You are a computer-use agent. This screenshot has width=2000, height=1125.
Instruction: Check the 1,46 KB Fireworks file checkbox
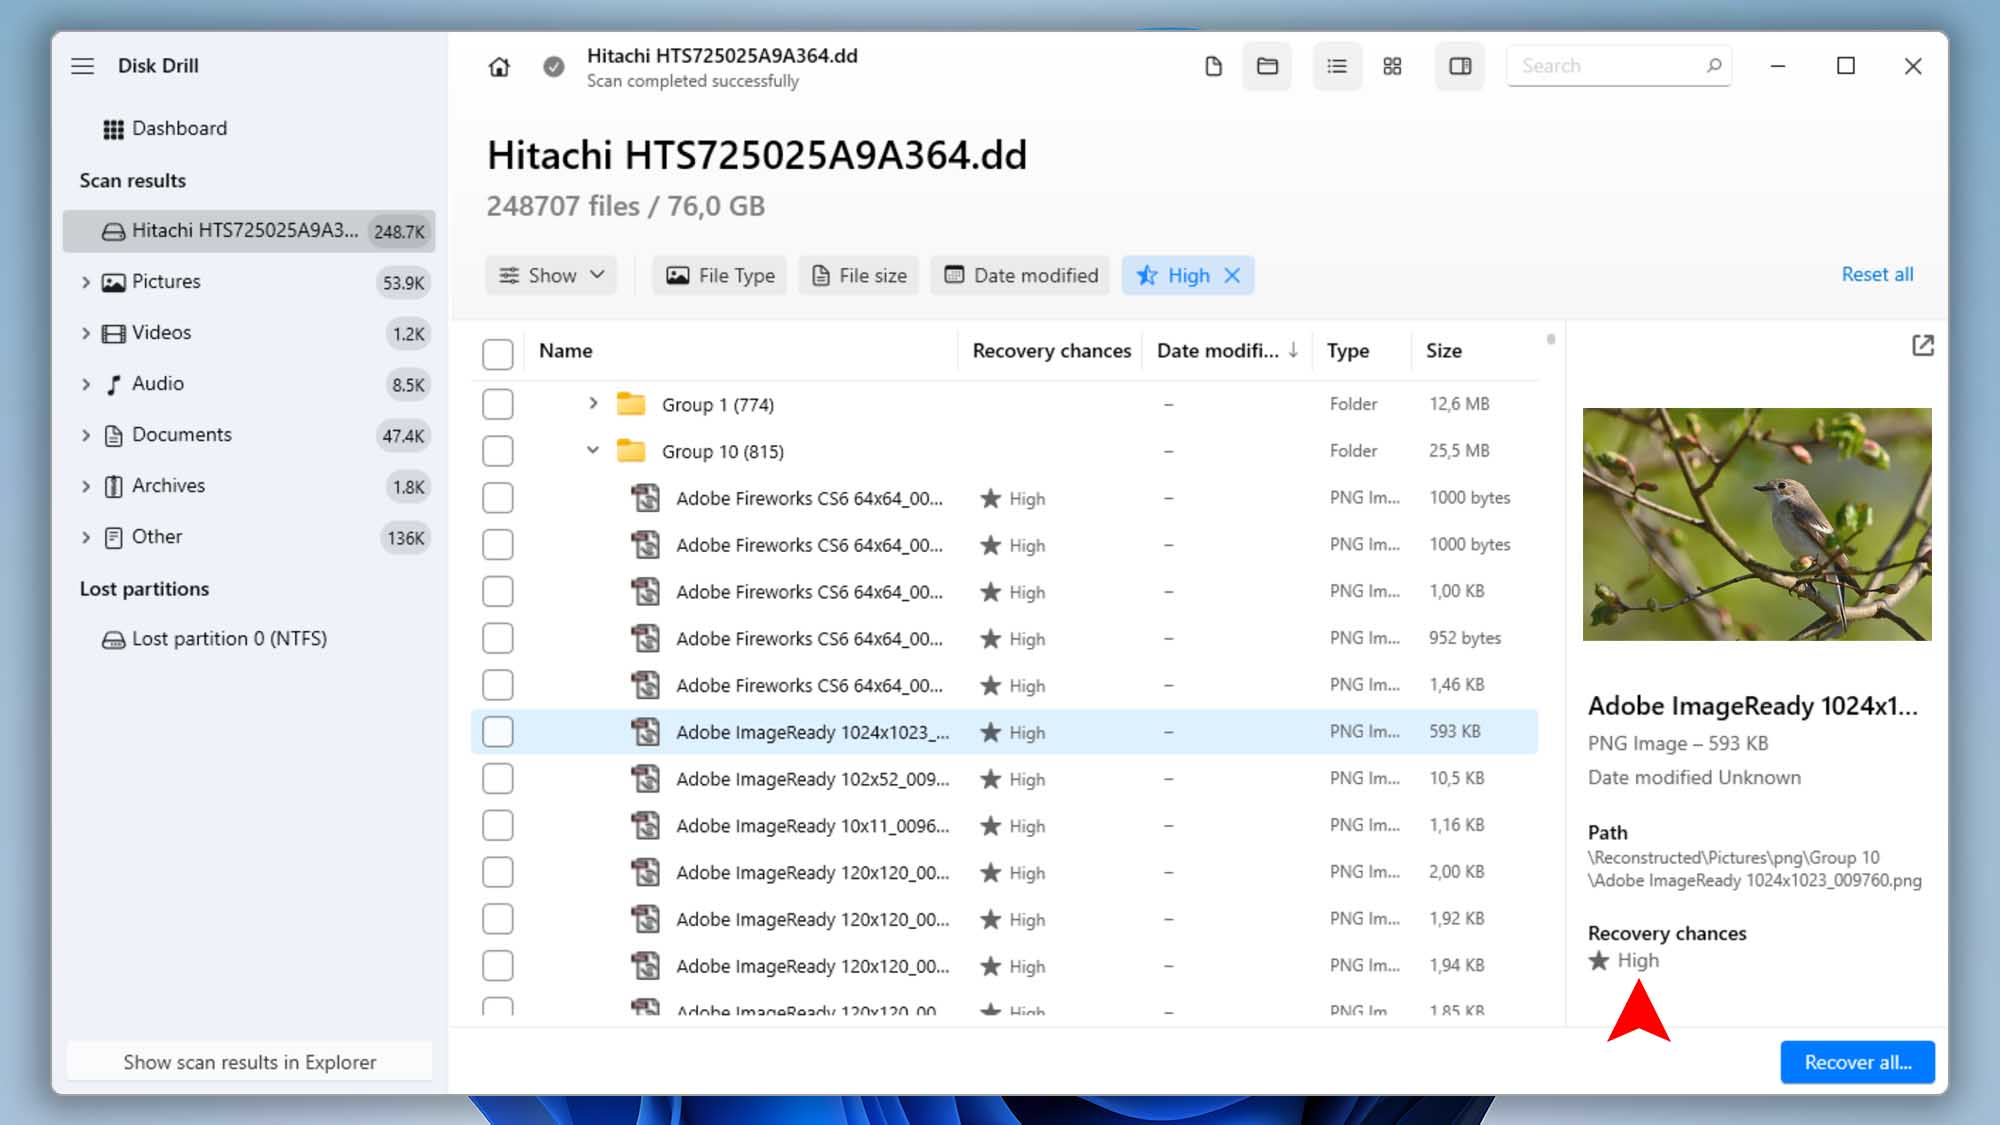[497, 685]
